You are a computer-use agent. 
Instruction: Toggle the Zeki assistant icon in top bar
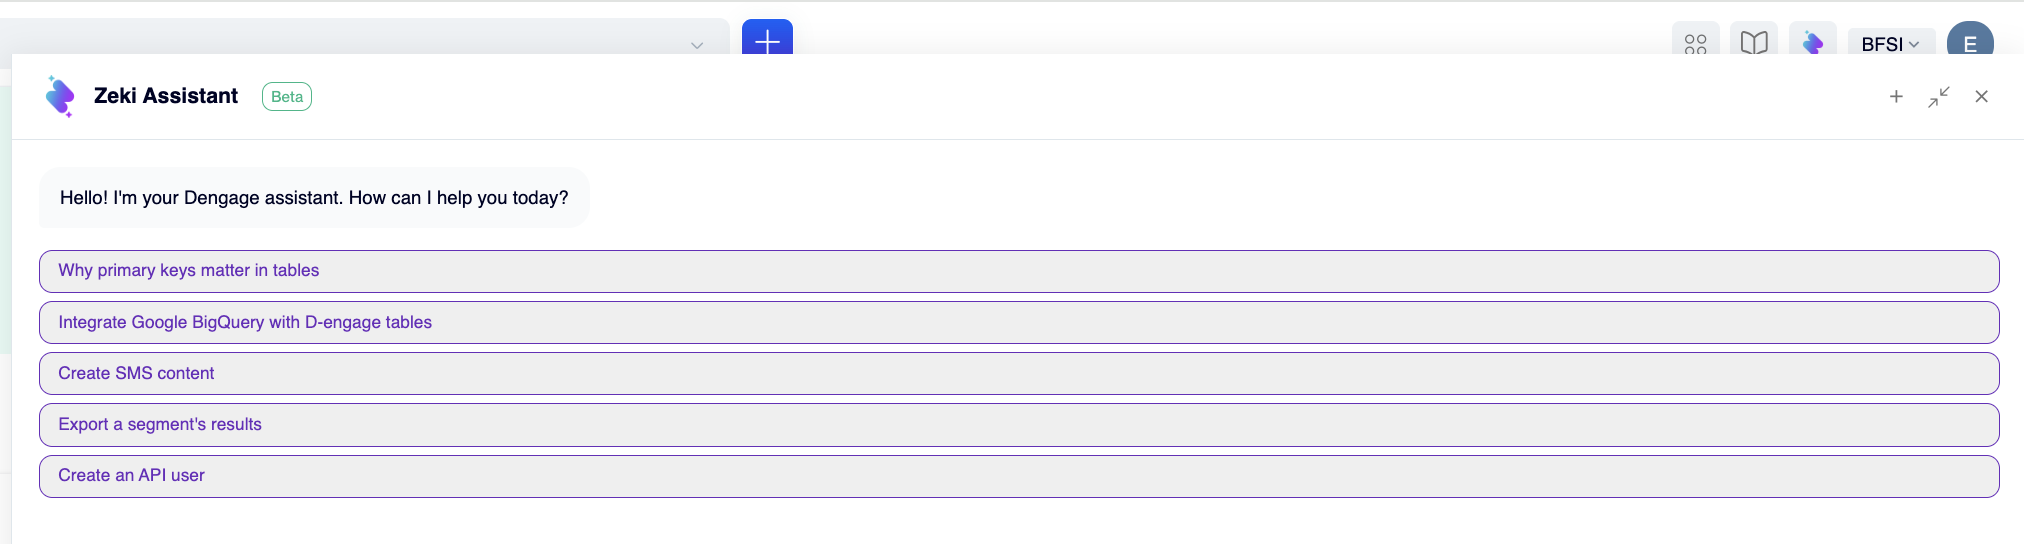(1812, 41)
